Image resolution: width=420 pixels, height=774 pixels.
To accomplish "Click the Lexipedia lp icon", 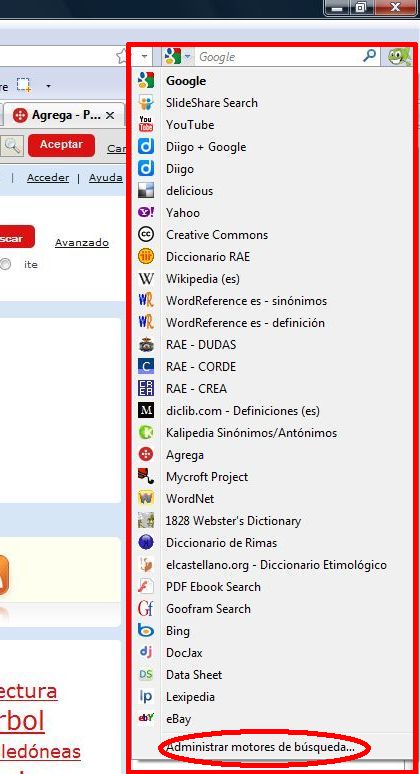I will coord(146,696).
